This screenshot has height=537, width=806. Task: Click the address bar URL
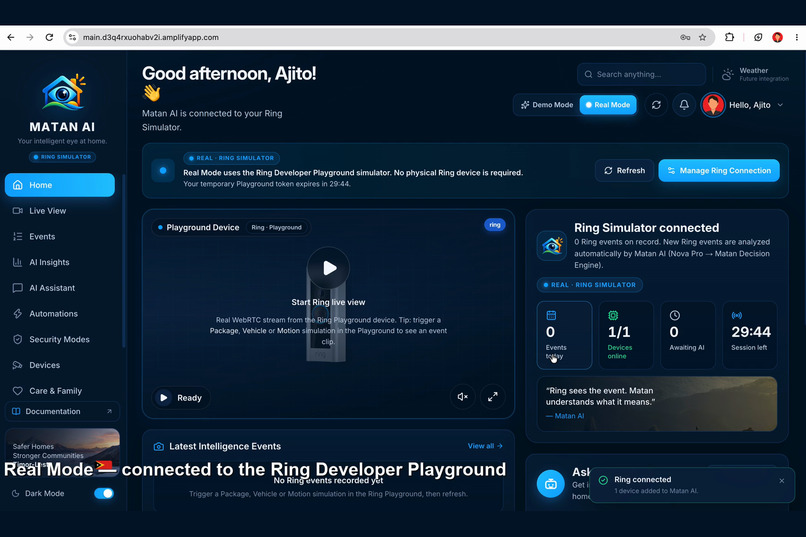click(x=151, y=37)
